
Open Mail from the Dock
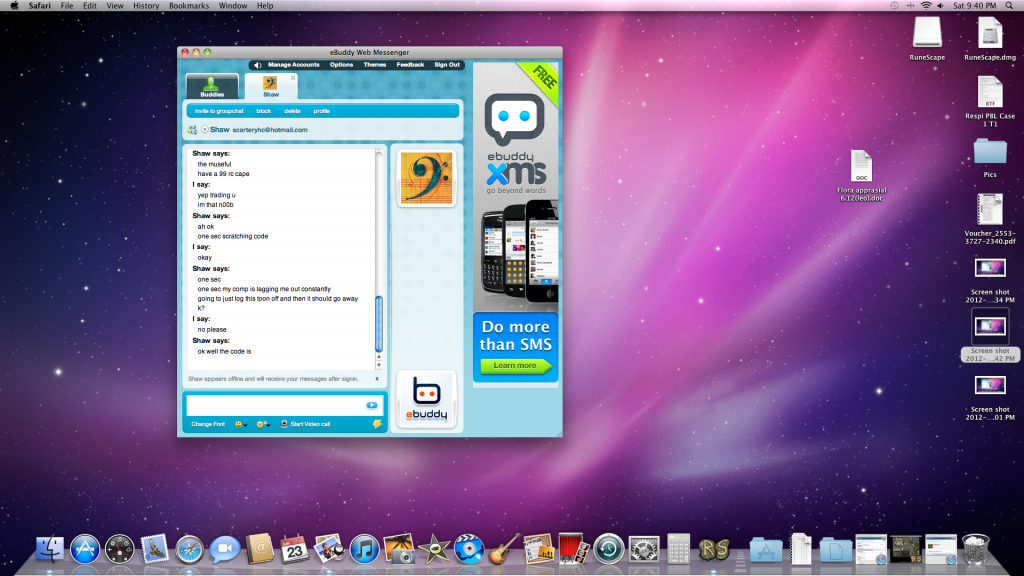[155, 549]
